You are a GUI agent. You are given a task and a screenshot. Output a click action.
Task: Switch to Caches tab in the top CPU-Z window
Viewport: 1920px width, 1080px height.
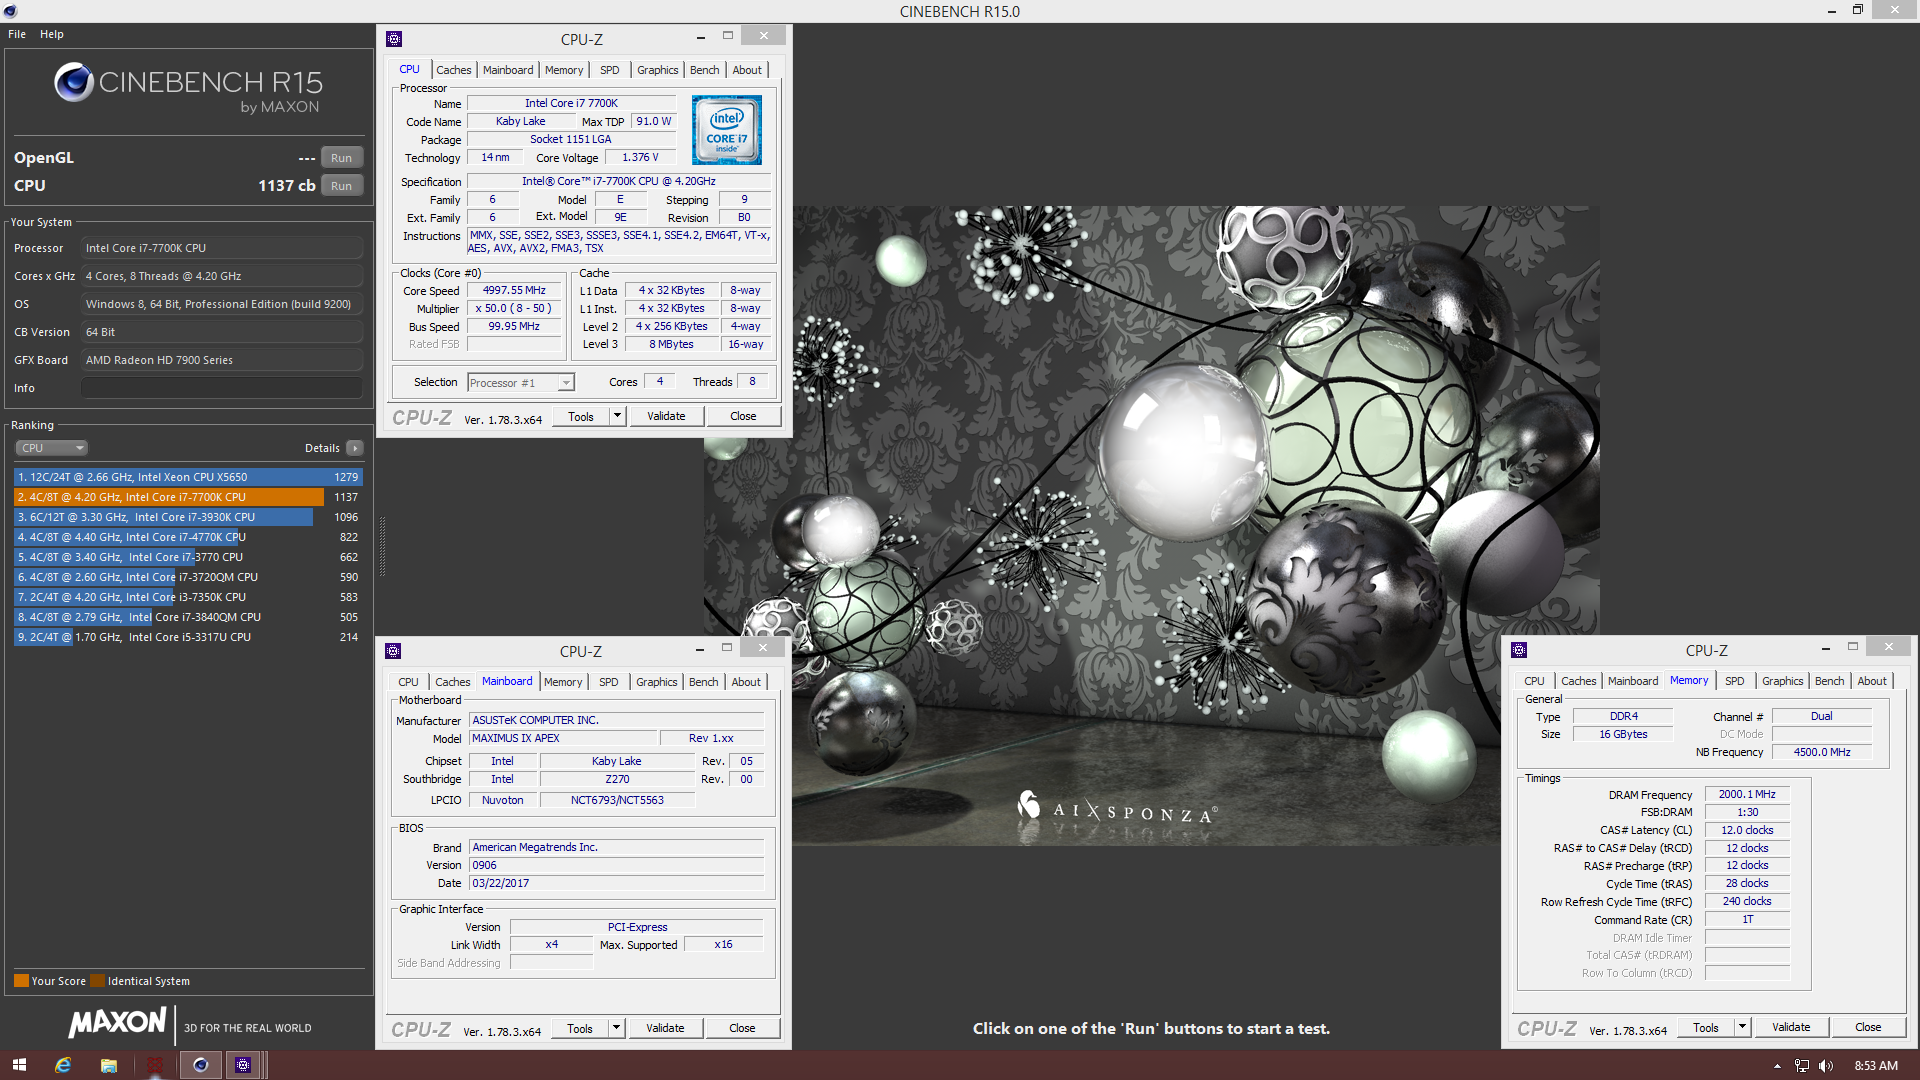454,70
